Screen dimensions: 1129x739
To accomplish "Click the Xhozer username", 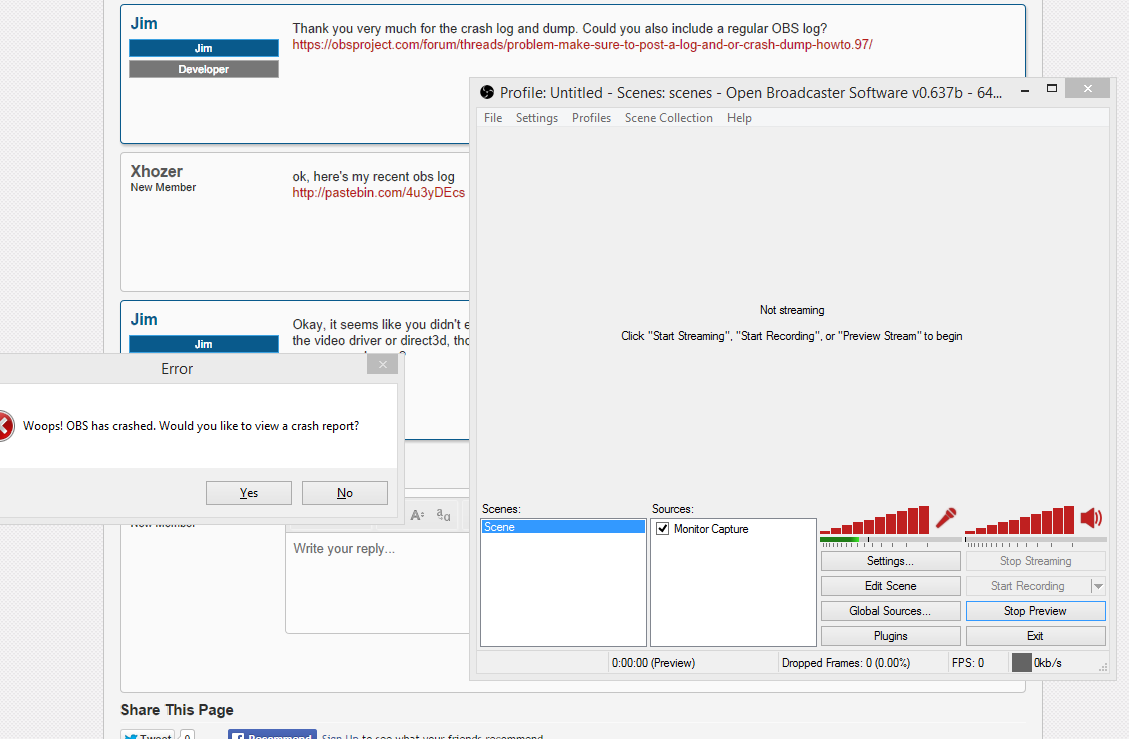I will (x=156, y=171).
